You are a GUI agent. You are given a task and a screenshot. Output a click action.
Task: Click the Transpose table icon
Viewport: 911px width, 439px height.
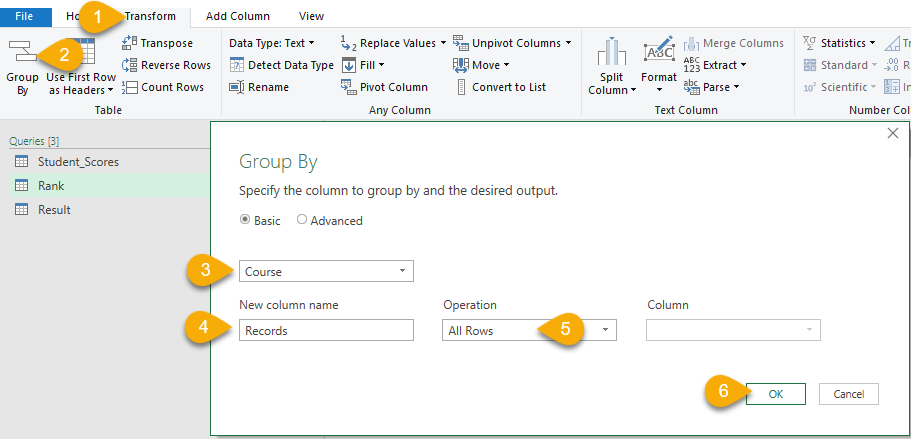tap(129, 43)
